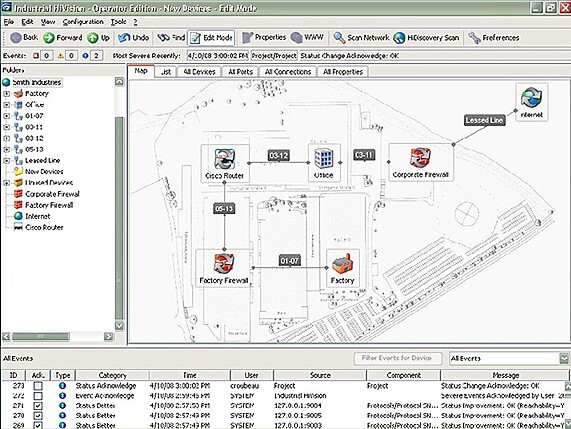Click Filter Events for Device button
Screen dimensions: 571x429
pos(398,358)
